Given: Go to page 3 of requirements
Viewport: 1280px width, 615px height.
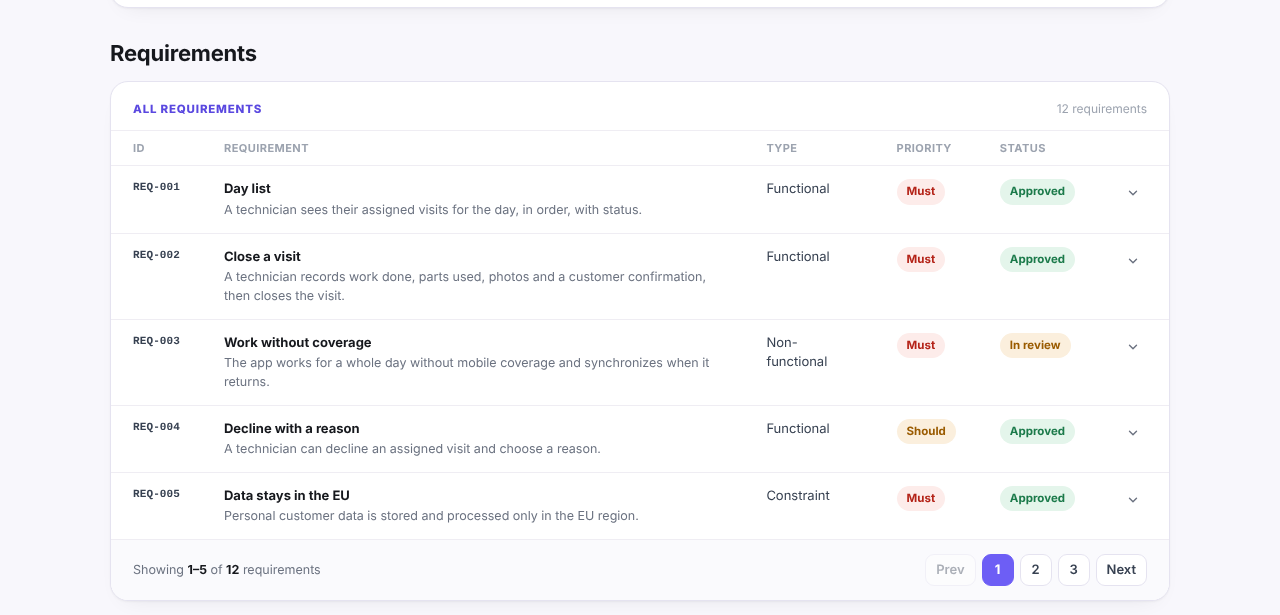Looking at the screenshot, I should pos(1073,570).
